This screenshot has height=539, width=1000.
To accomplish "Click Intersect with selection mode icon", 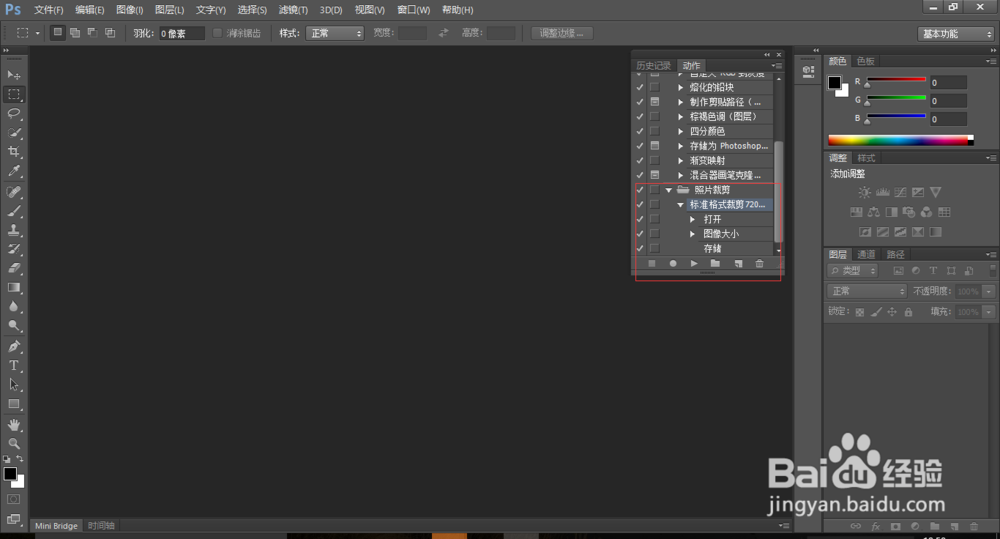I will pyautogui.click(x=110, y=33).
